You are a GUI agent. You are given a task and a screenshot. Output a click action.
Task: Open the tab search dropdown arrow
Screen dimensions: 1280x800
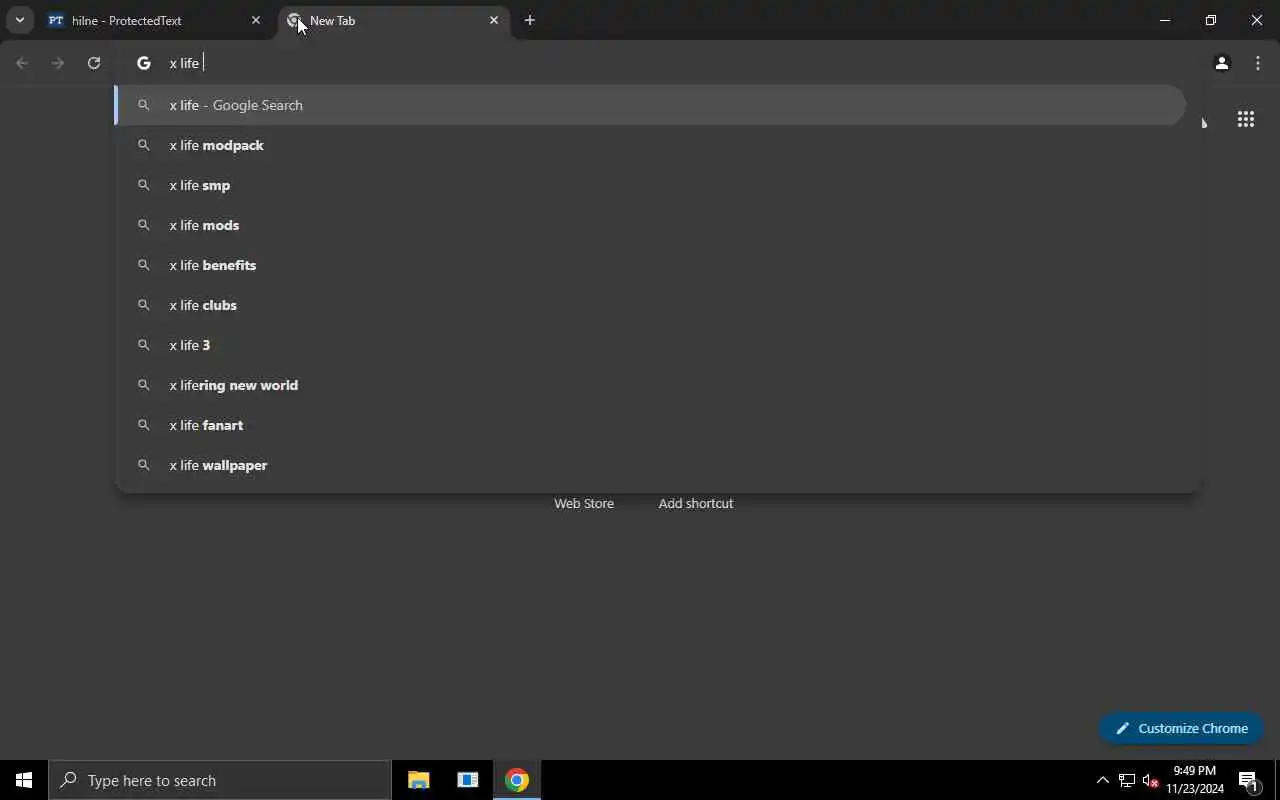19,20
